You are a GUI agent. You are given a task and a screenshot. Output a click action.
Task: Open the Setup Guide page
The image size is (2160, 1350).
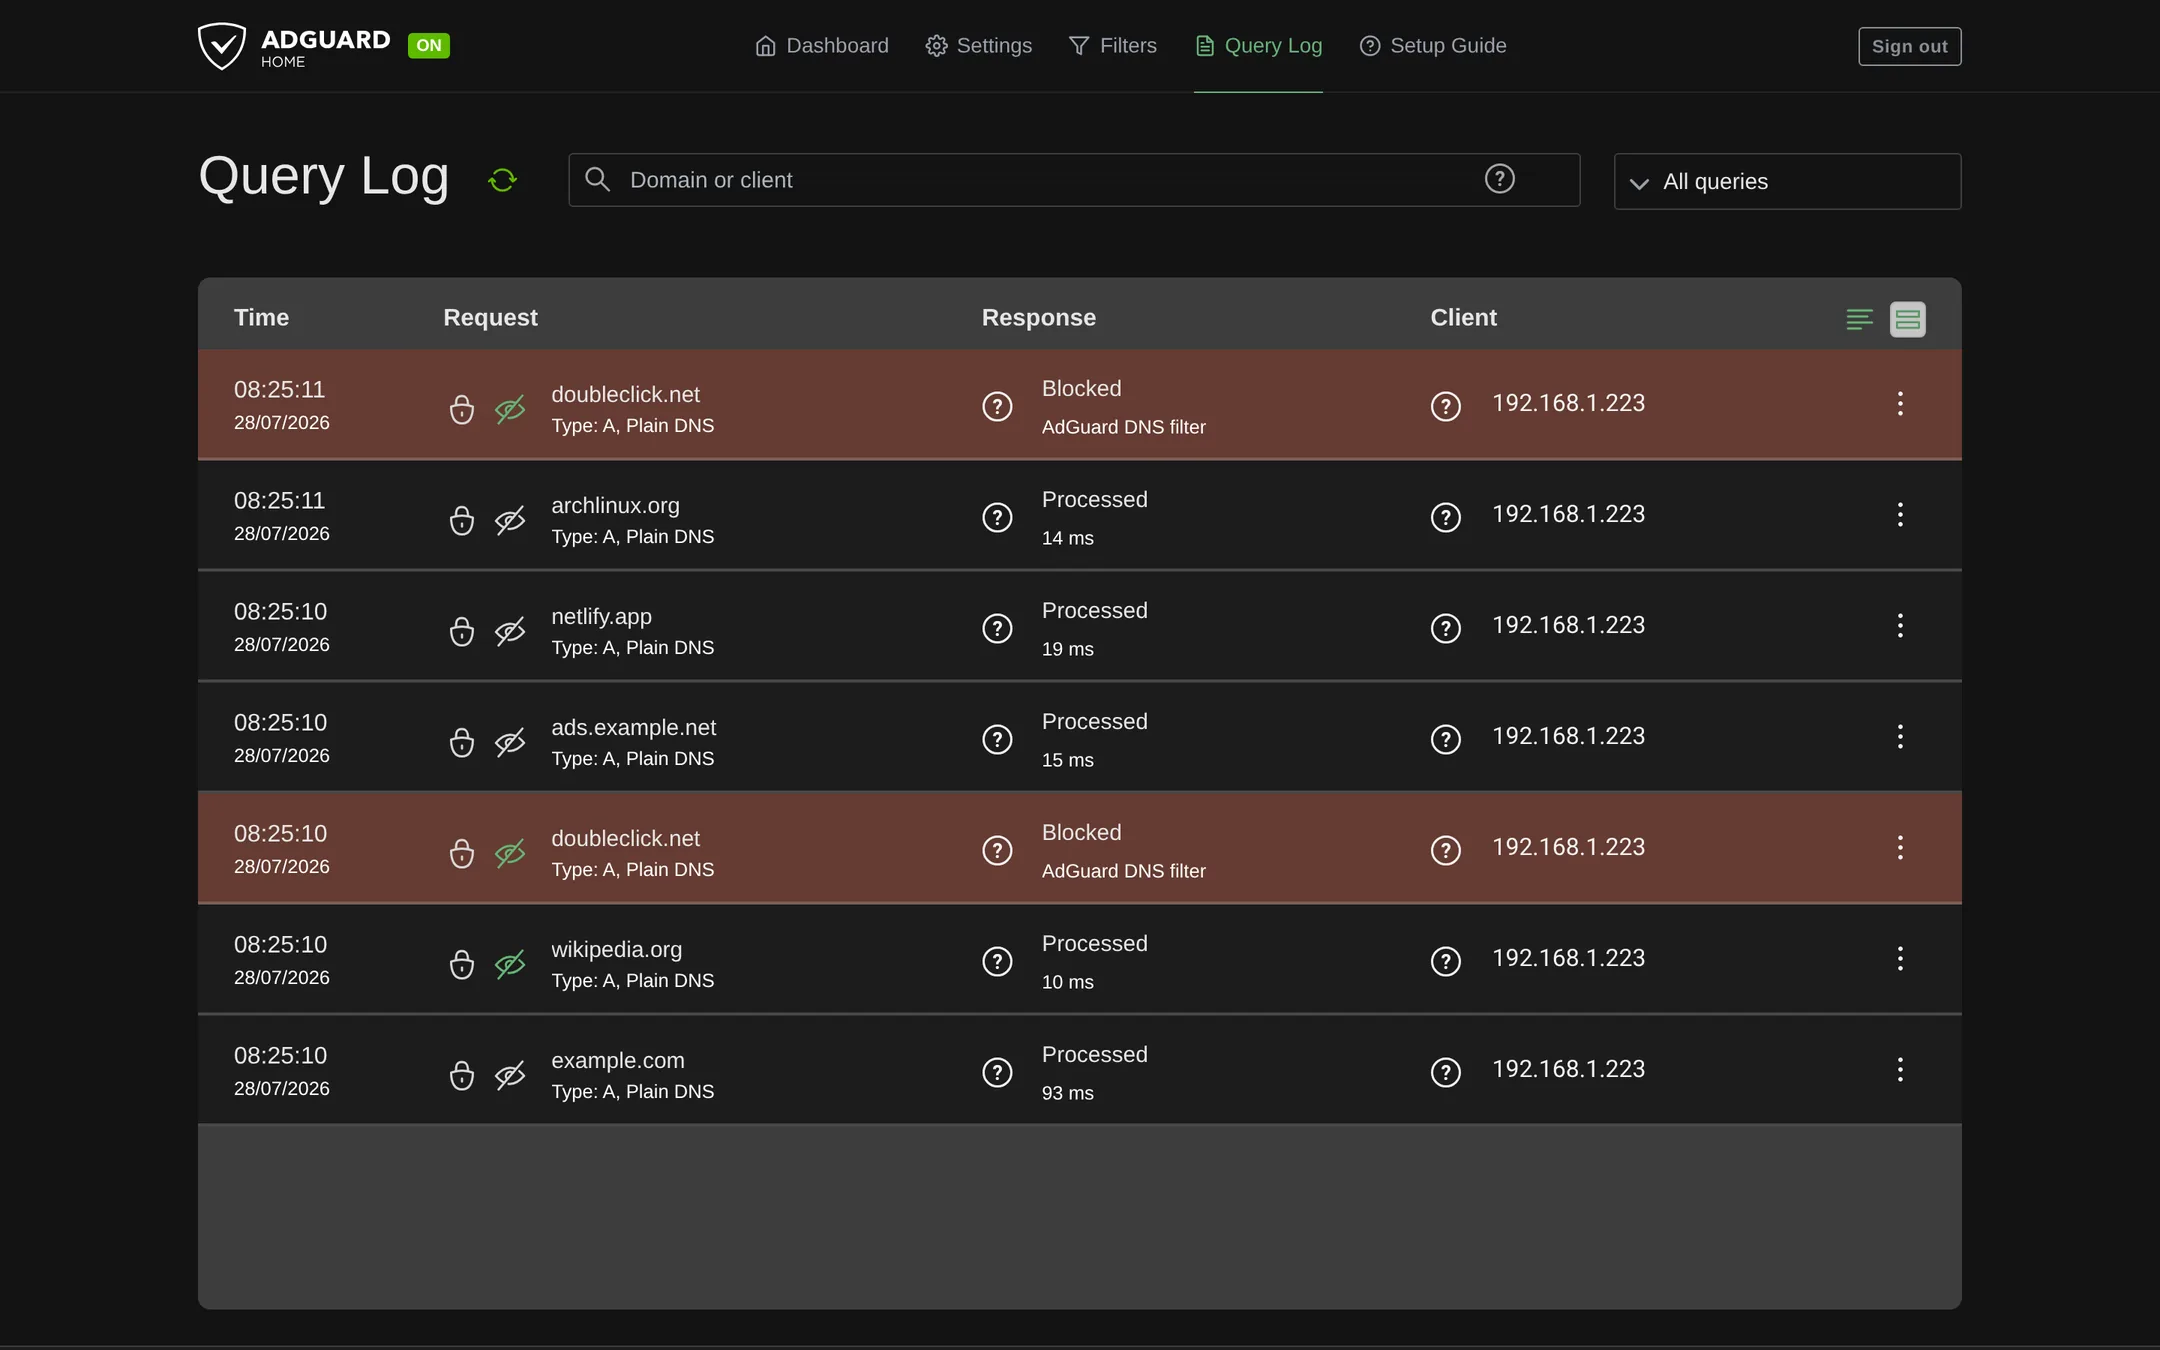1432,46
